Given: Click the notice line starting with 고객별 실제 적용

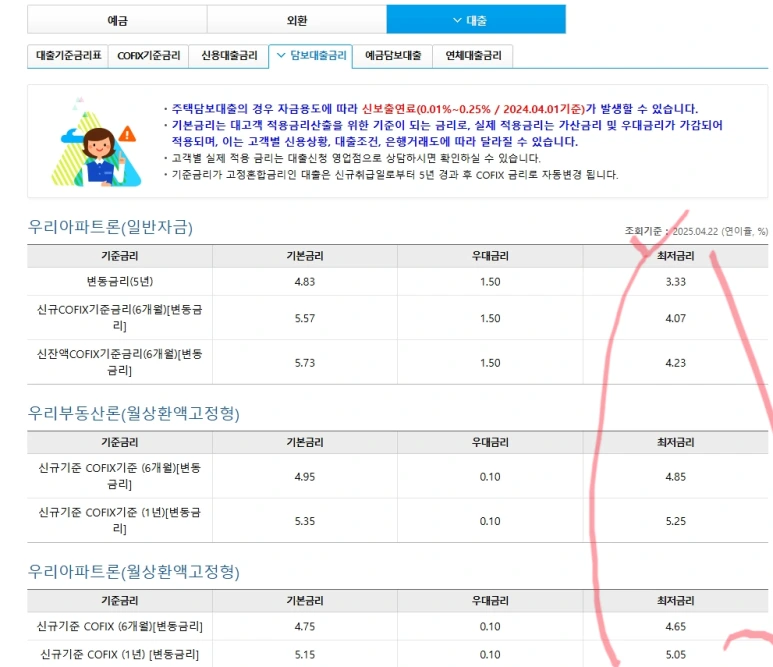Looking at the screenshot, I should (x=356, y=158).
